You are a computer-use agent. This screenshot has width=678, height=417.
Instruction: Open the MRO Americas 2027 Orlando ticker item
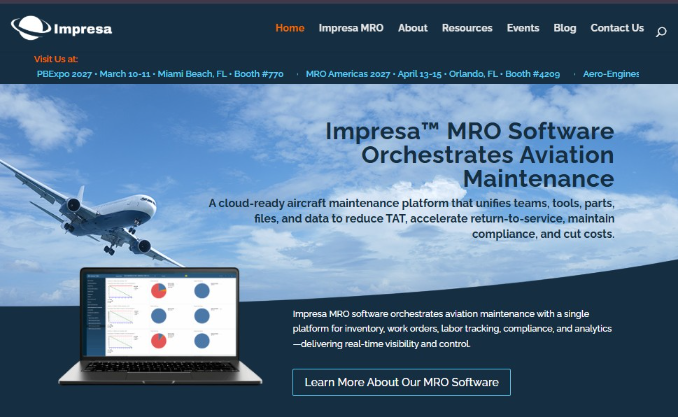[x=433, y=74]
